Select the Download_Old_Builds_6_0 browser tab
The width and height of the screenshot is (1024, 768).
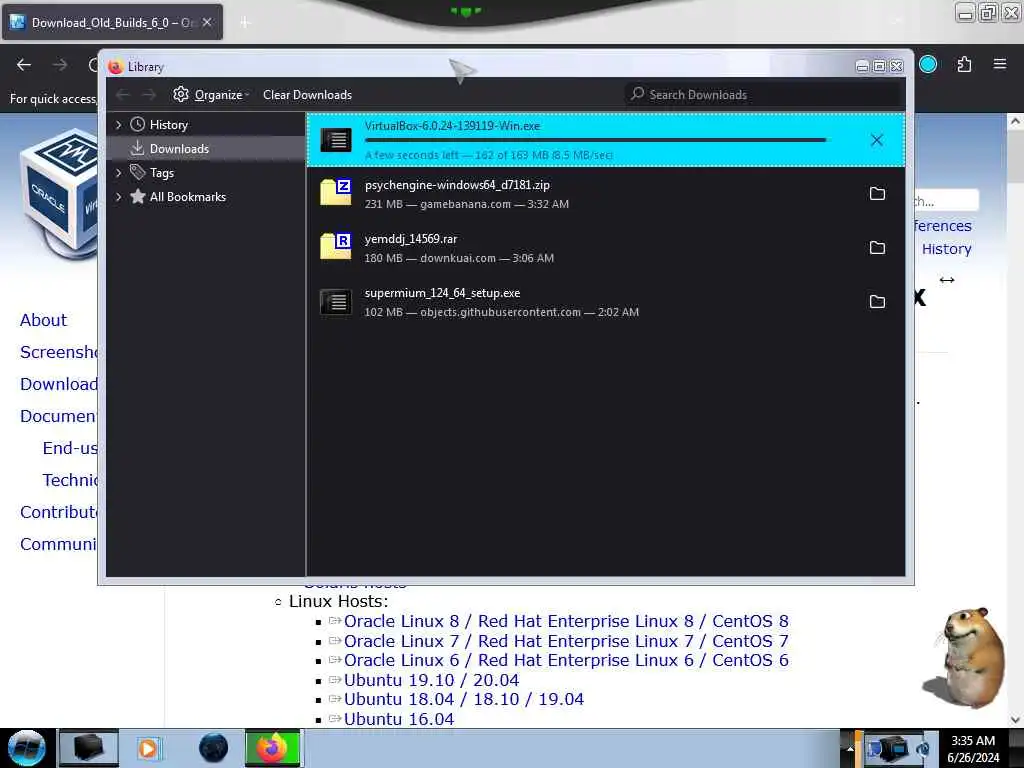click(x=112, y=22)
